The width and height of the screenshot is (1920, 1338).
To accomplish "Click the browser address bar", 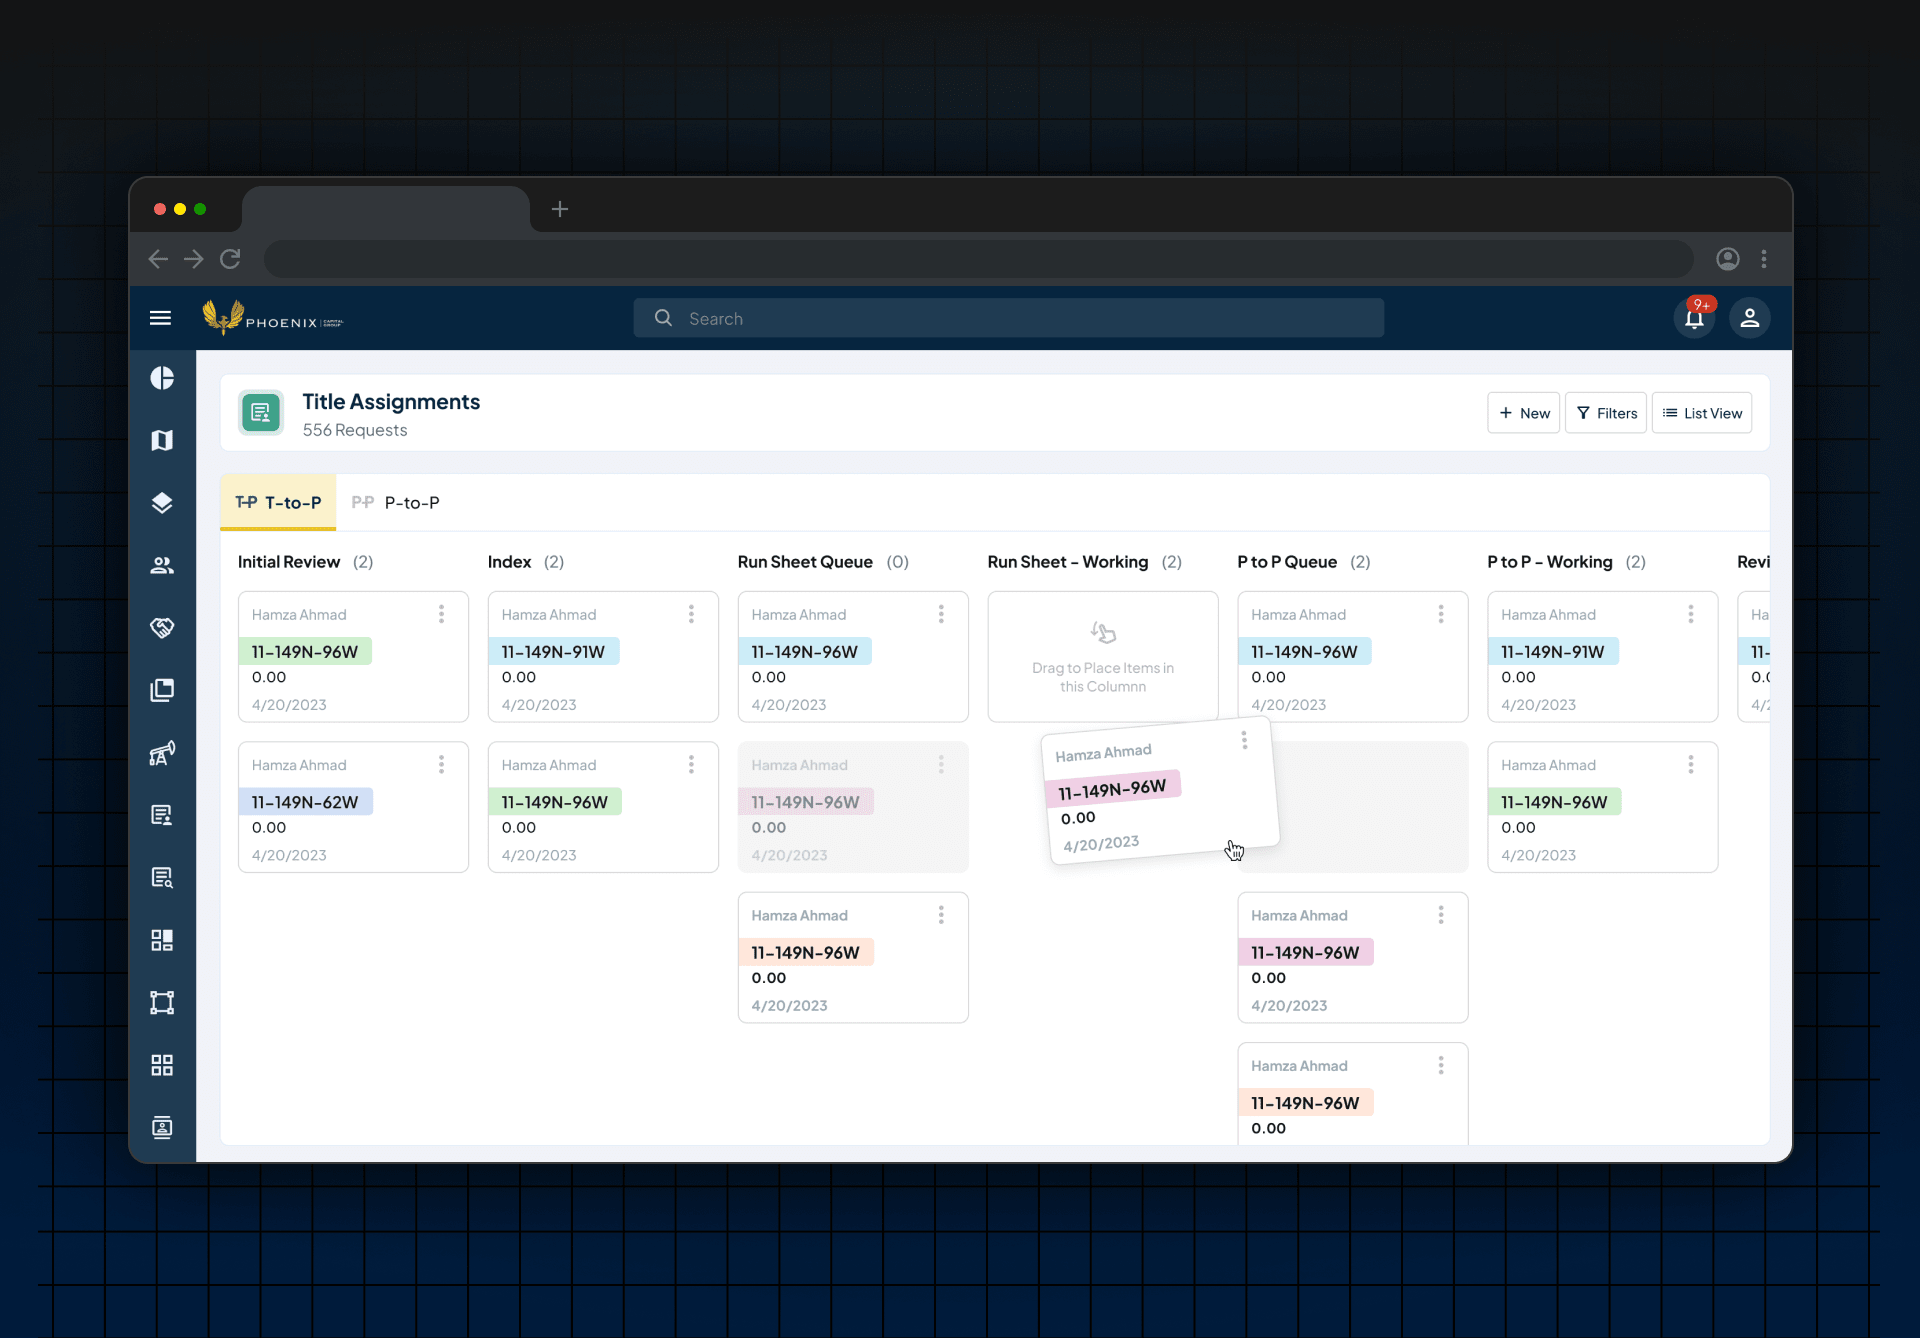I will coord(978,259).
